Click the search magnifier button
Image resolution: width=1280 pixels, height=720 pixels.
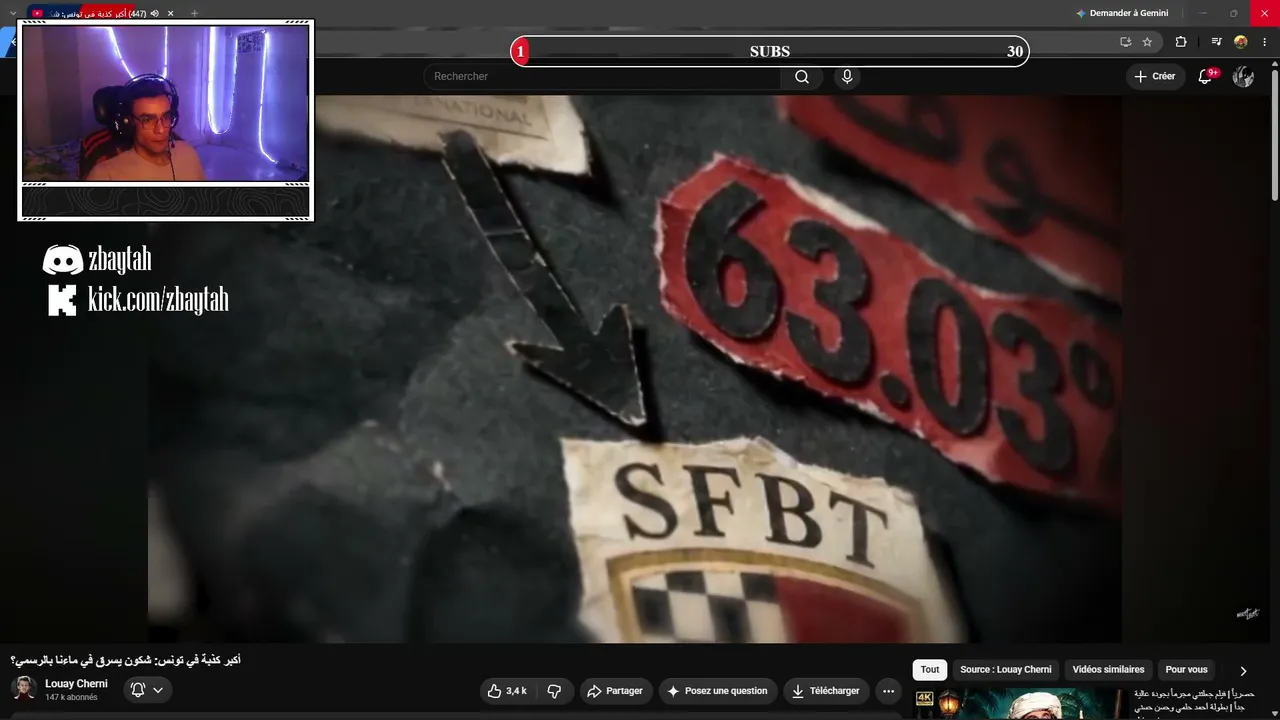click(x=802, y=77)
